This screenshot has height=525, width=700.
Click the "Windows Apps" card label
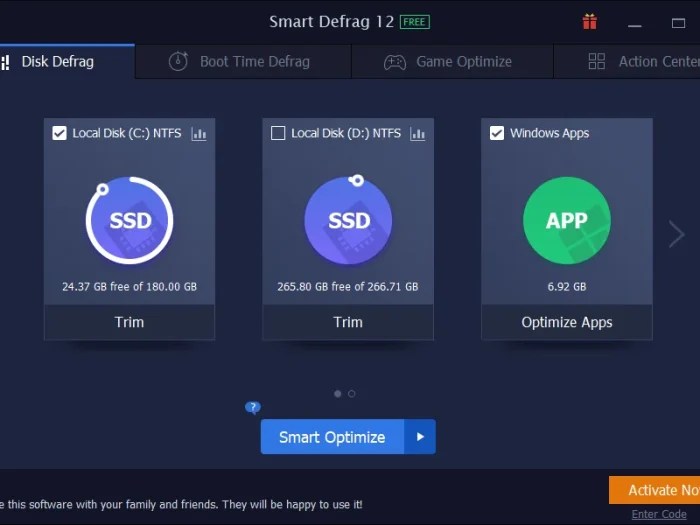pos(550,133)
